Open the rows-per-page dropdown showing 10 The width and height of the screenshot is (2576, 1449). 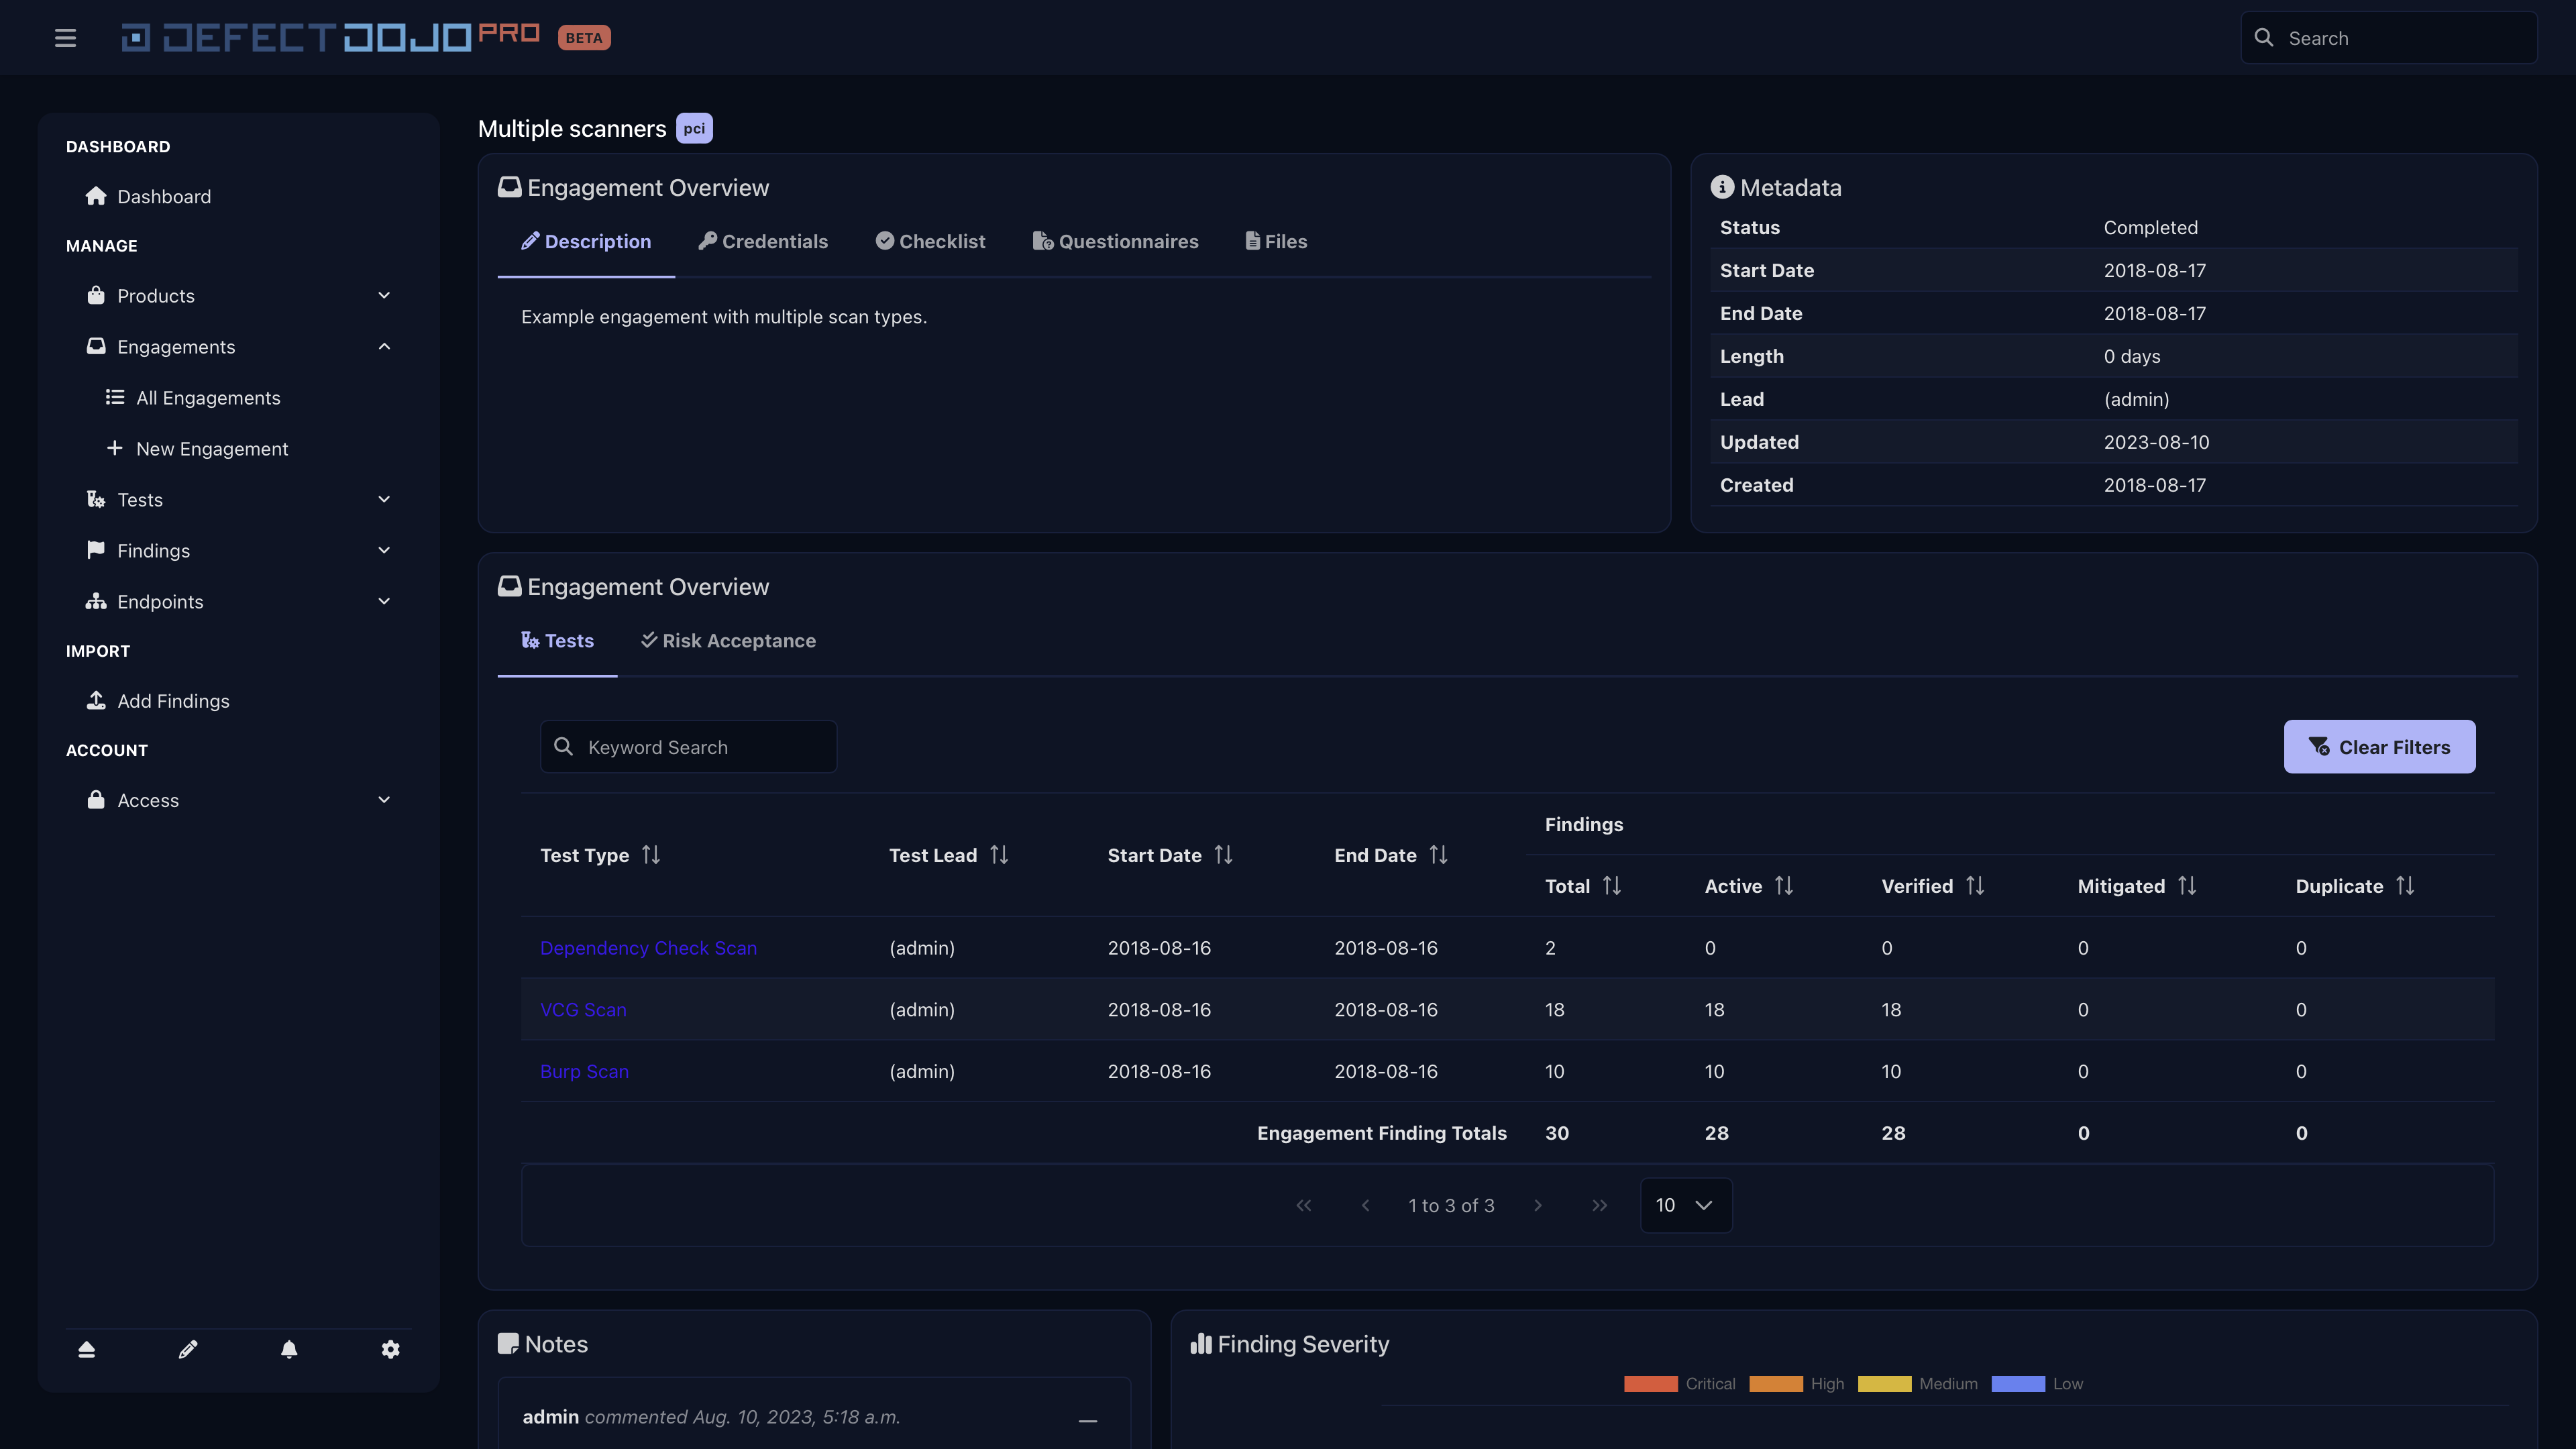click(1685, 1205)
